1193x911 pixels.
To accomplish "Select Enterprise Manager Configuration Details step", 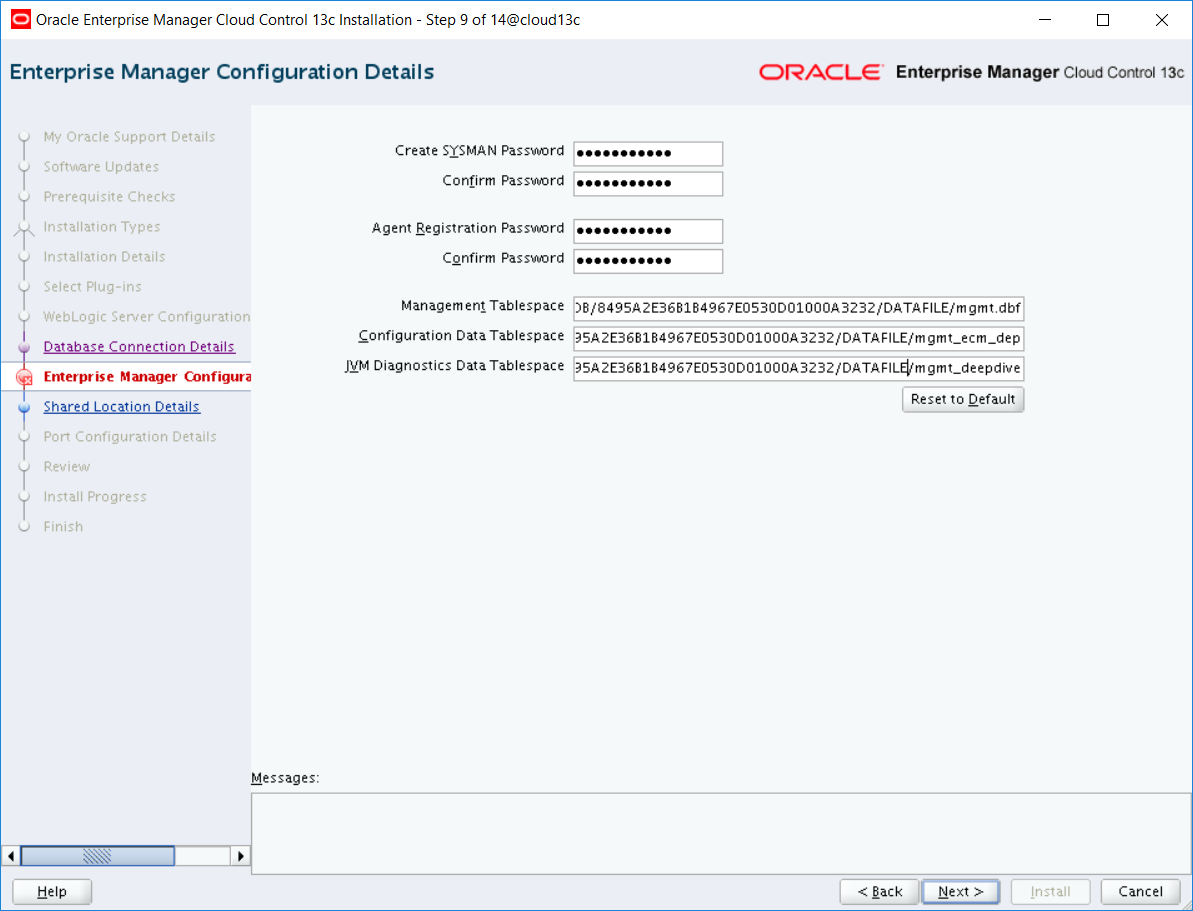I will (147, 377).
